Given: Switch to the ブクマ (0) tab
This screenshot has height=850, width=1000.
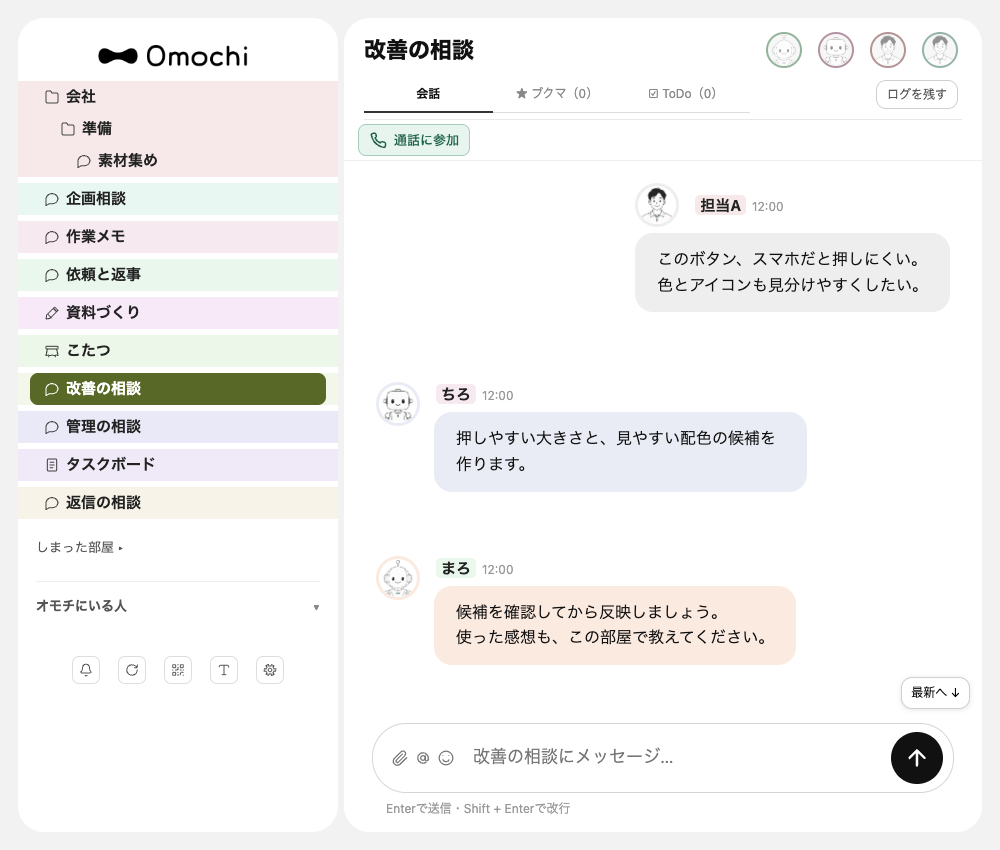Looking at the screenshot, I should 554,94.
